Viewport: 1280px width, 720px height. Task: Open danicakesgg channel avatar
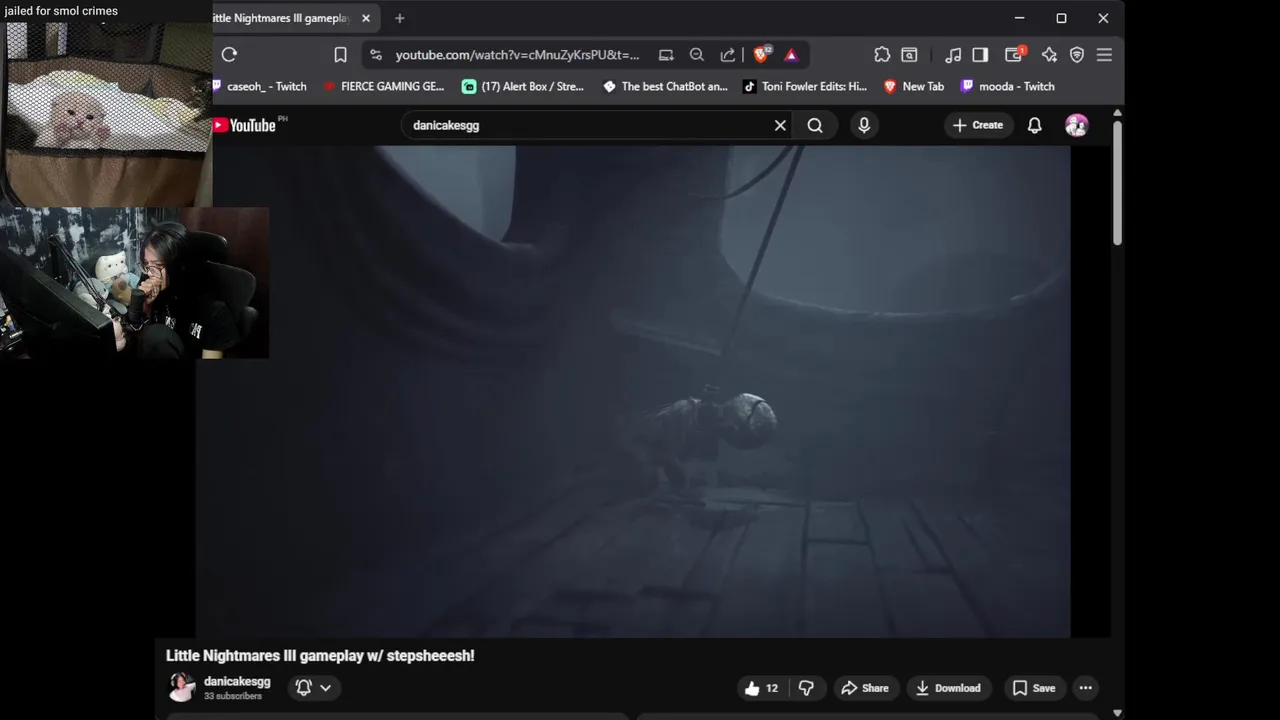(x=181, y=687)
